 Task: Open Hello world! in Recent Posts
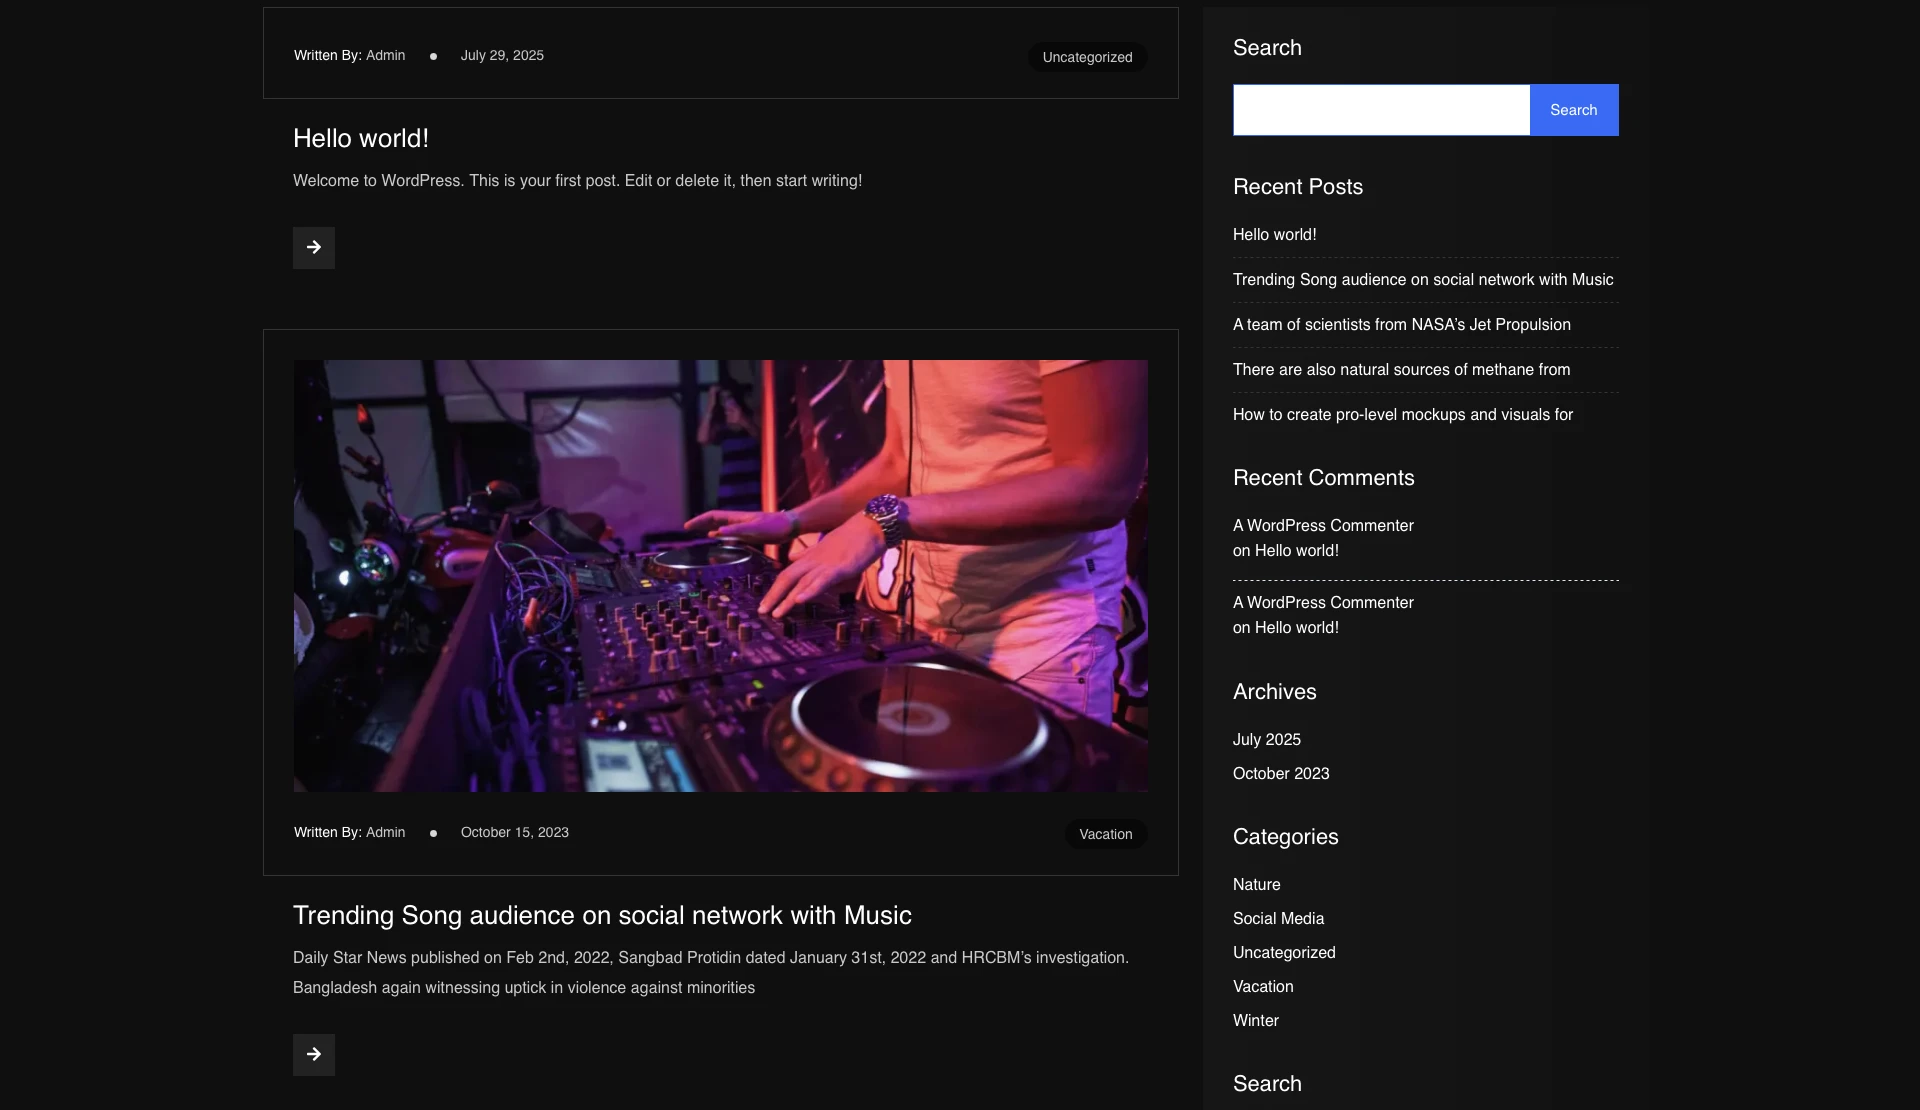[1274, 235]
